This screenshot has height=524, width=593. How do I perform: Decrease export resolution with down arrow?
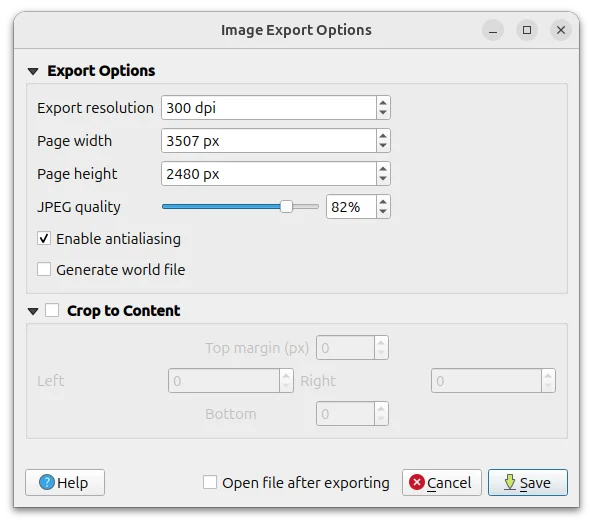tap(383, 113)
